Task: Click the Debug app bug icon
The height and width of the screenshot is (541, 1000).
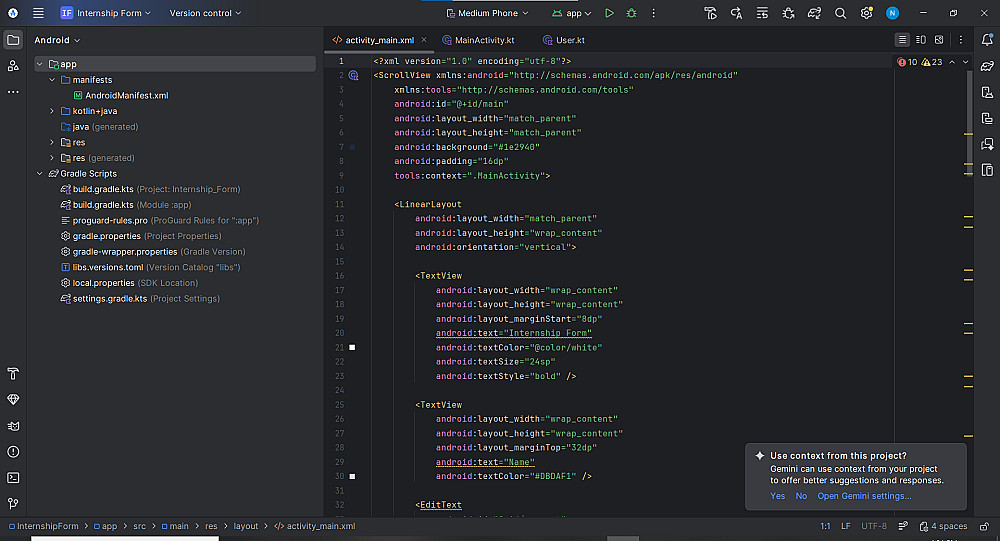Action: pos(631,13)
